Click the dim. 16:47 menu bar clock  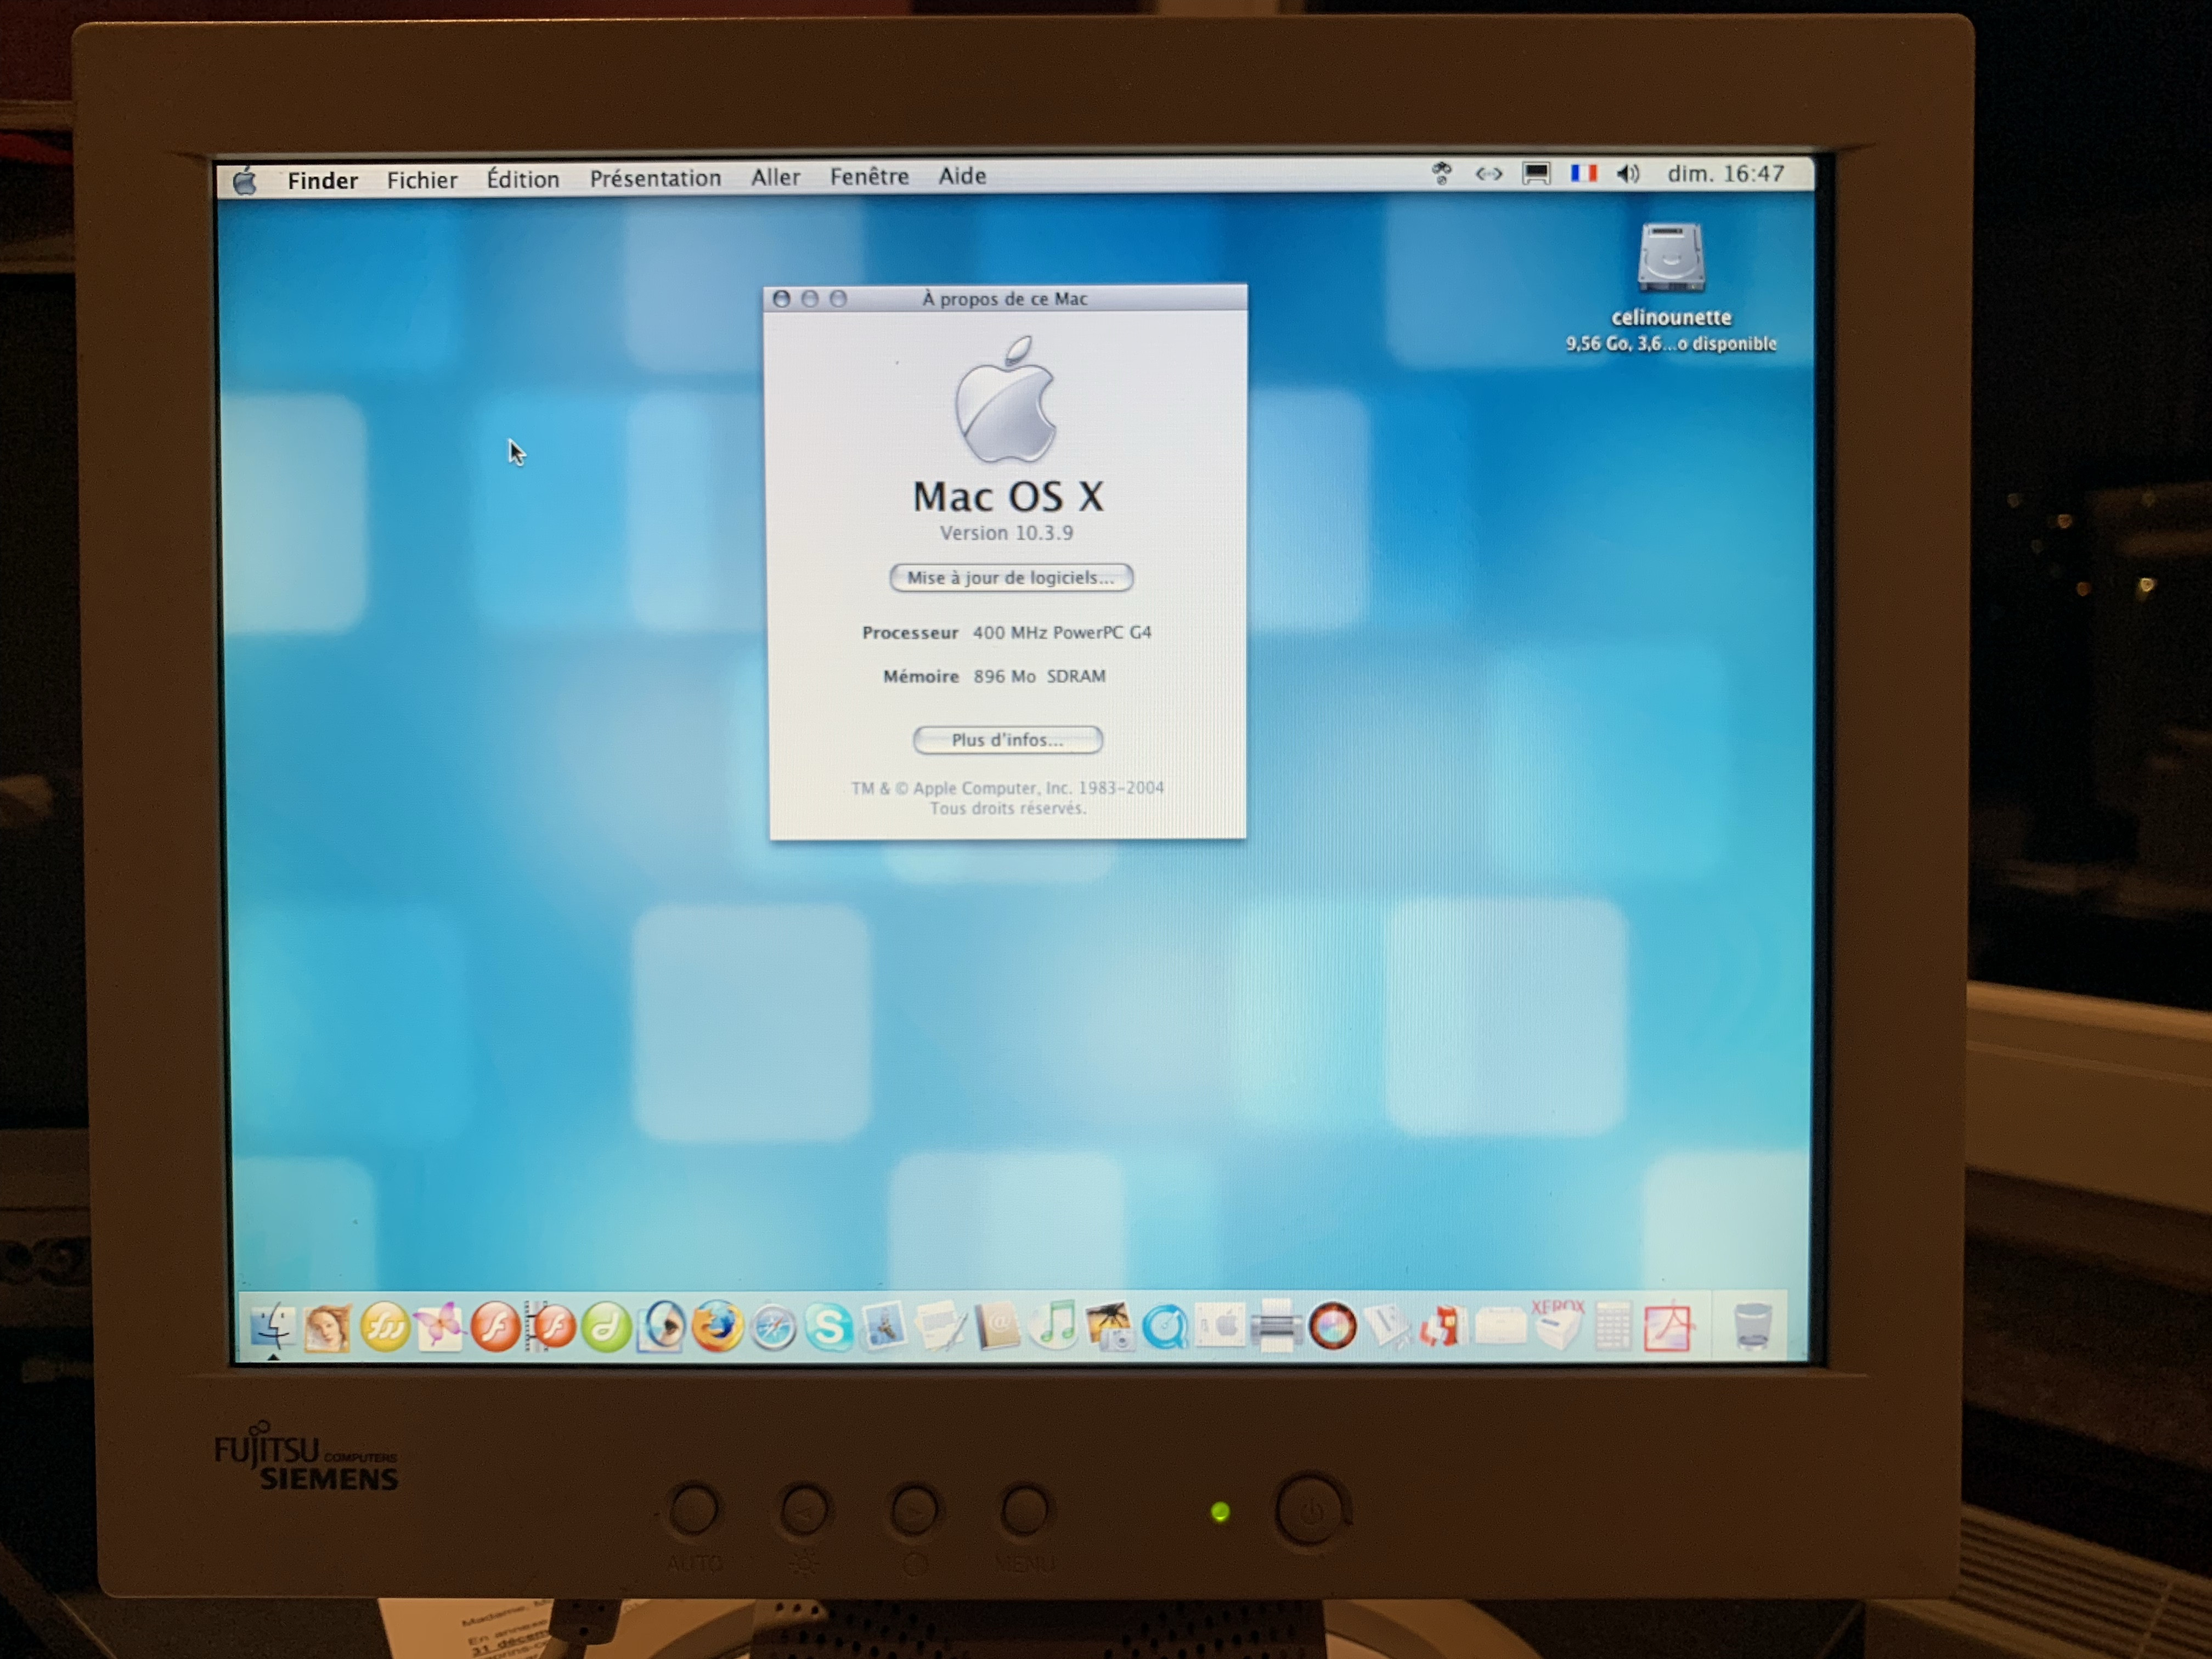tap(1725, 174)
